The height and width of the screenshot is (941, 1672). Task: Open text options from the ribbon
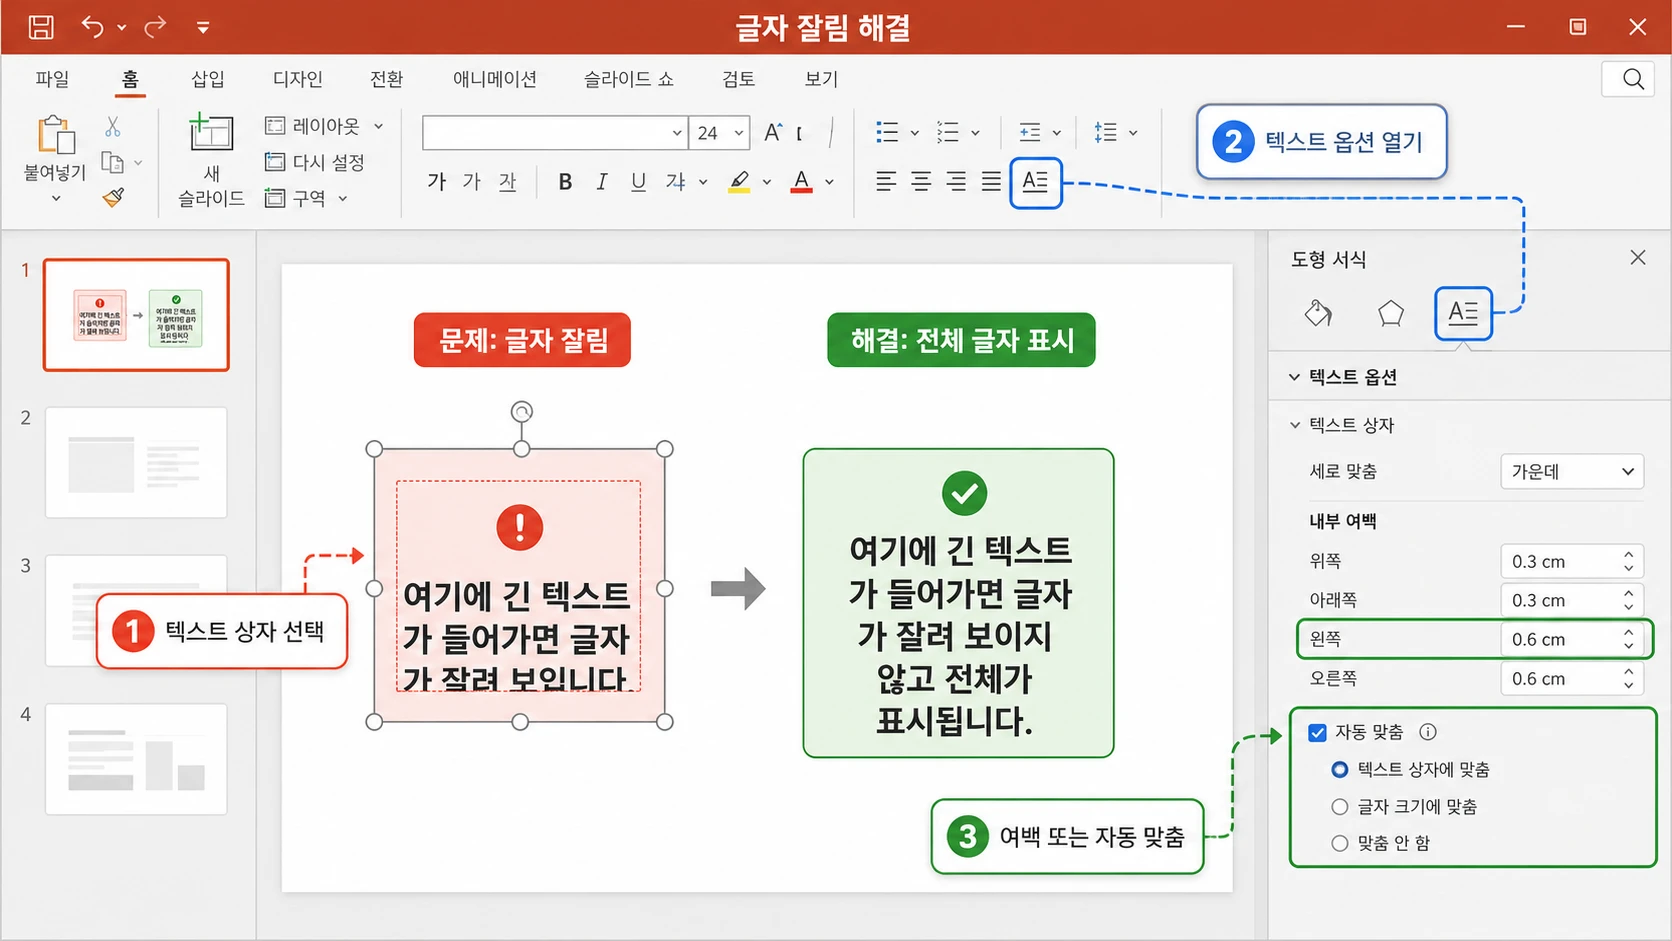[1036, 182]
